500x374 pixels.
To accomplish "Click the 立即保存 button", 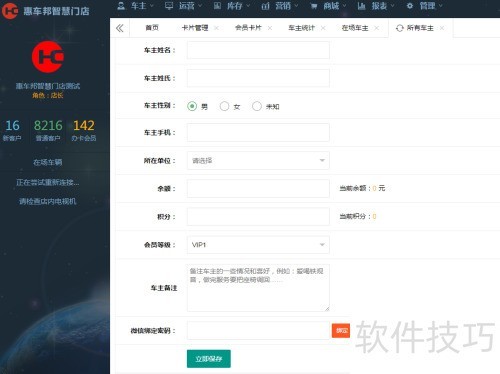I will 209,359.
